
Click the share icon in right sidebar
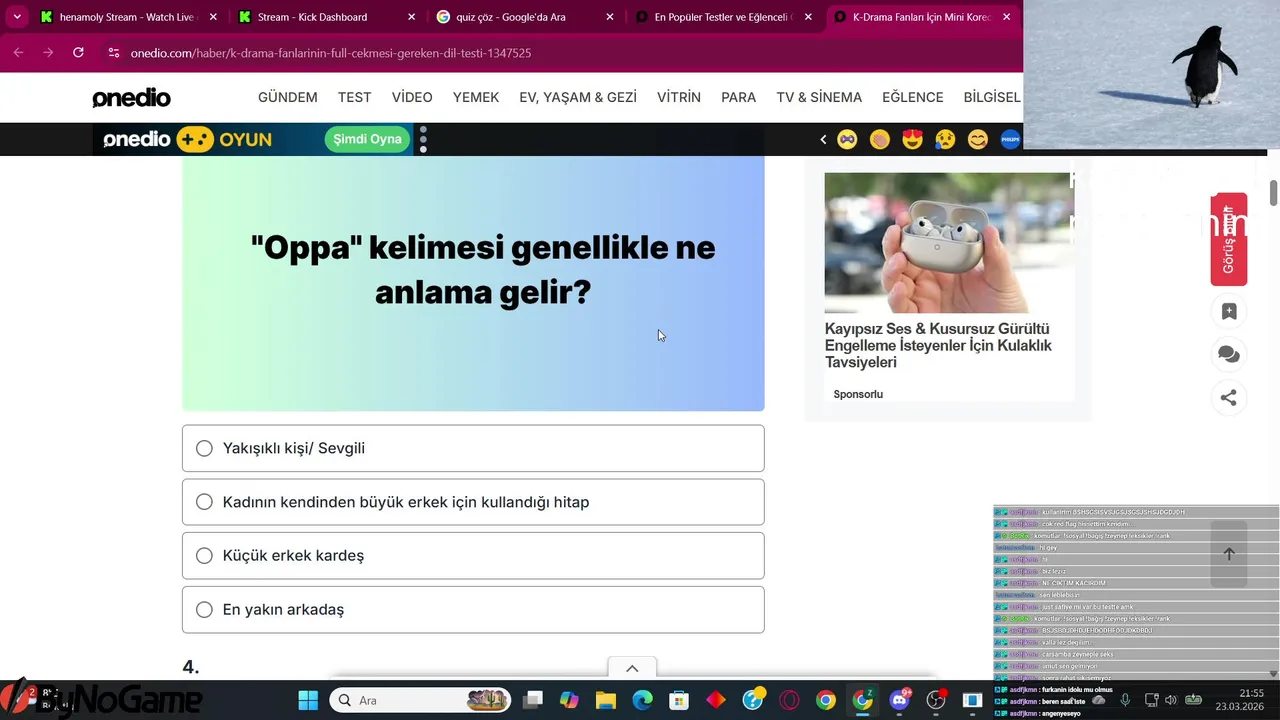[1229, 397]
